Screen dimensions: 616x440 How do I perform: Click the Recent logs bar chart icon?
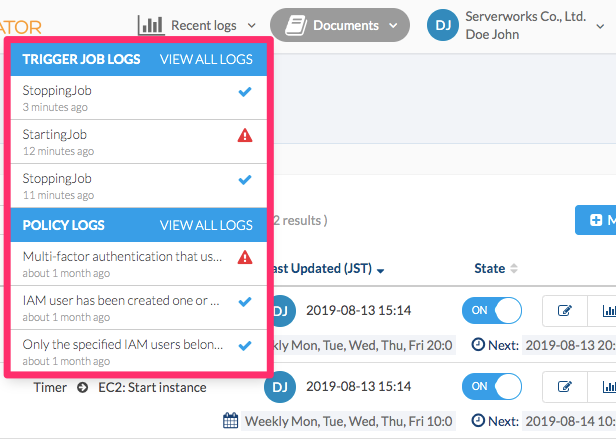tap(151, 26)
